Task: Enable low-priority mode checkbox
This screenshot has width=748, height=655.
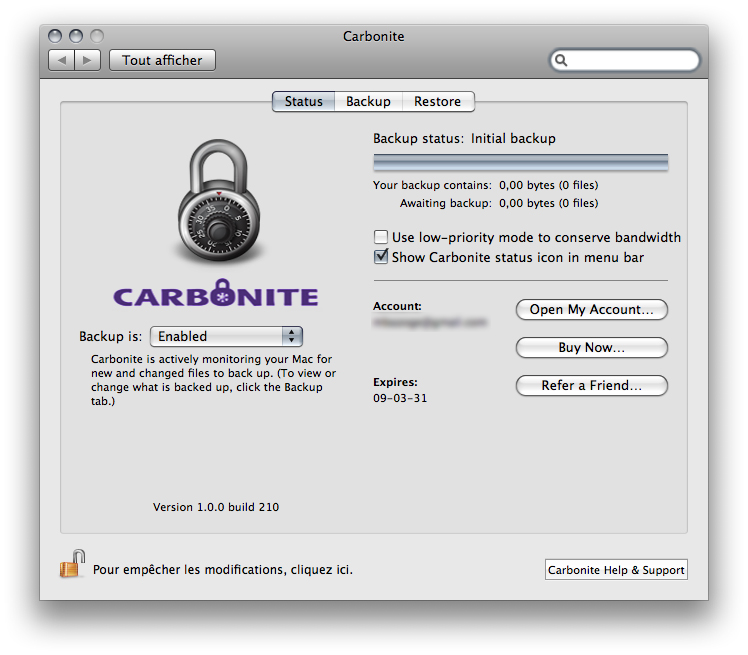Action: coord(381,237)
